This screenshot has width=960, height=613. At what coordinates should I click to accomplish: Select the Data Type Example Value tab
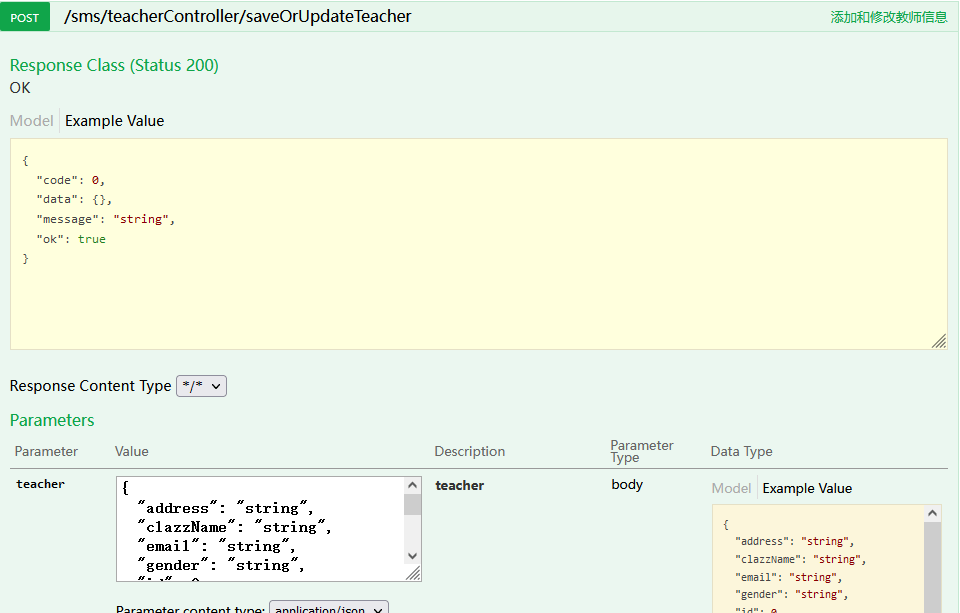point(807,488)
